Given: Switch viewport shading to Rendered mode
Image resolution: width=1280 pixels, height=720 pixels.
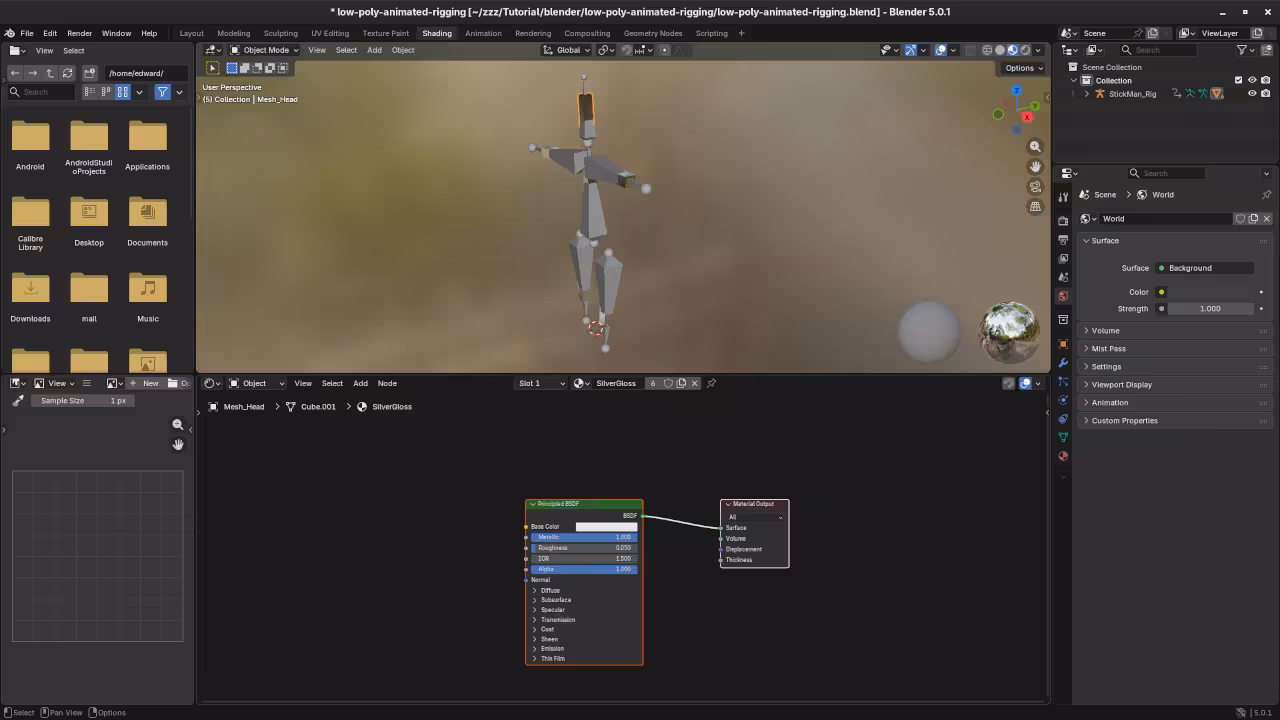Looking at the screenshot, I should (1025, 50).
